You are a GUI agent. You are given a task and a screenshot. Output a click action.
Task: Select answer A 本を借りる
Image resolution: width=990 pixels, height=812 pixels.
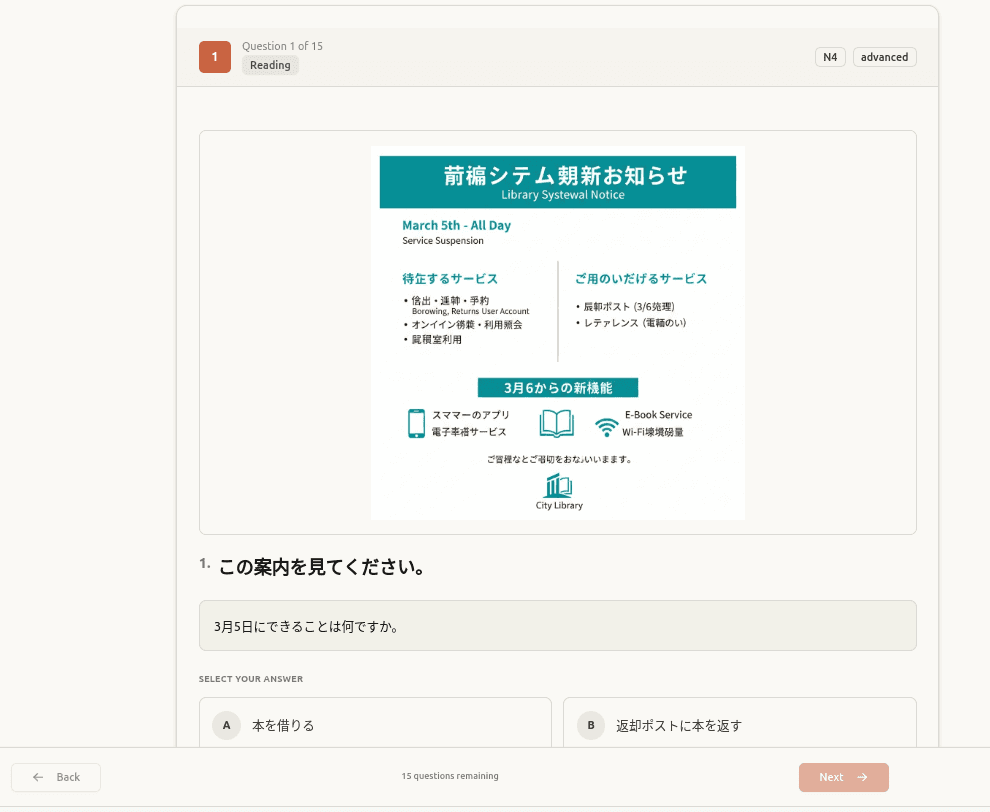pyautogui.click(x=375, y=724)
